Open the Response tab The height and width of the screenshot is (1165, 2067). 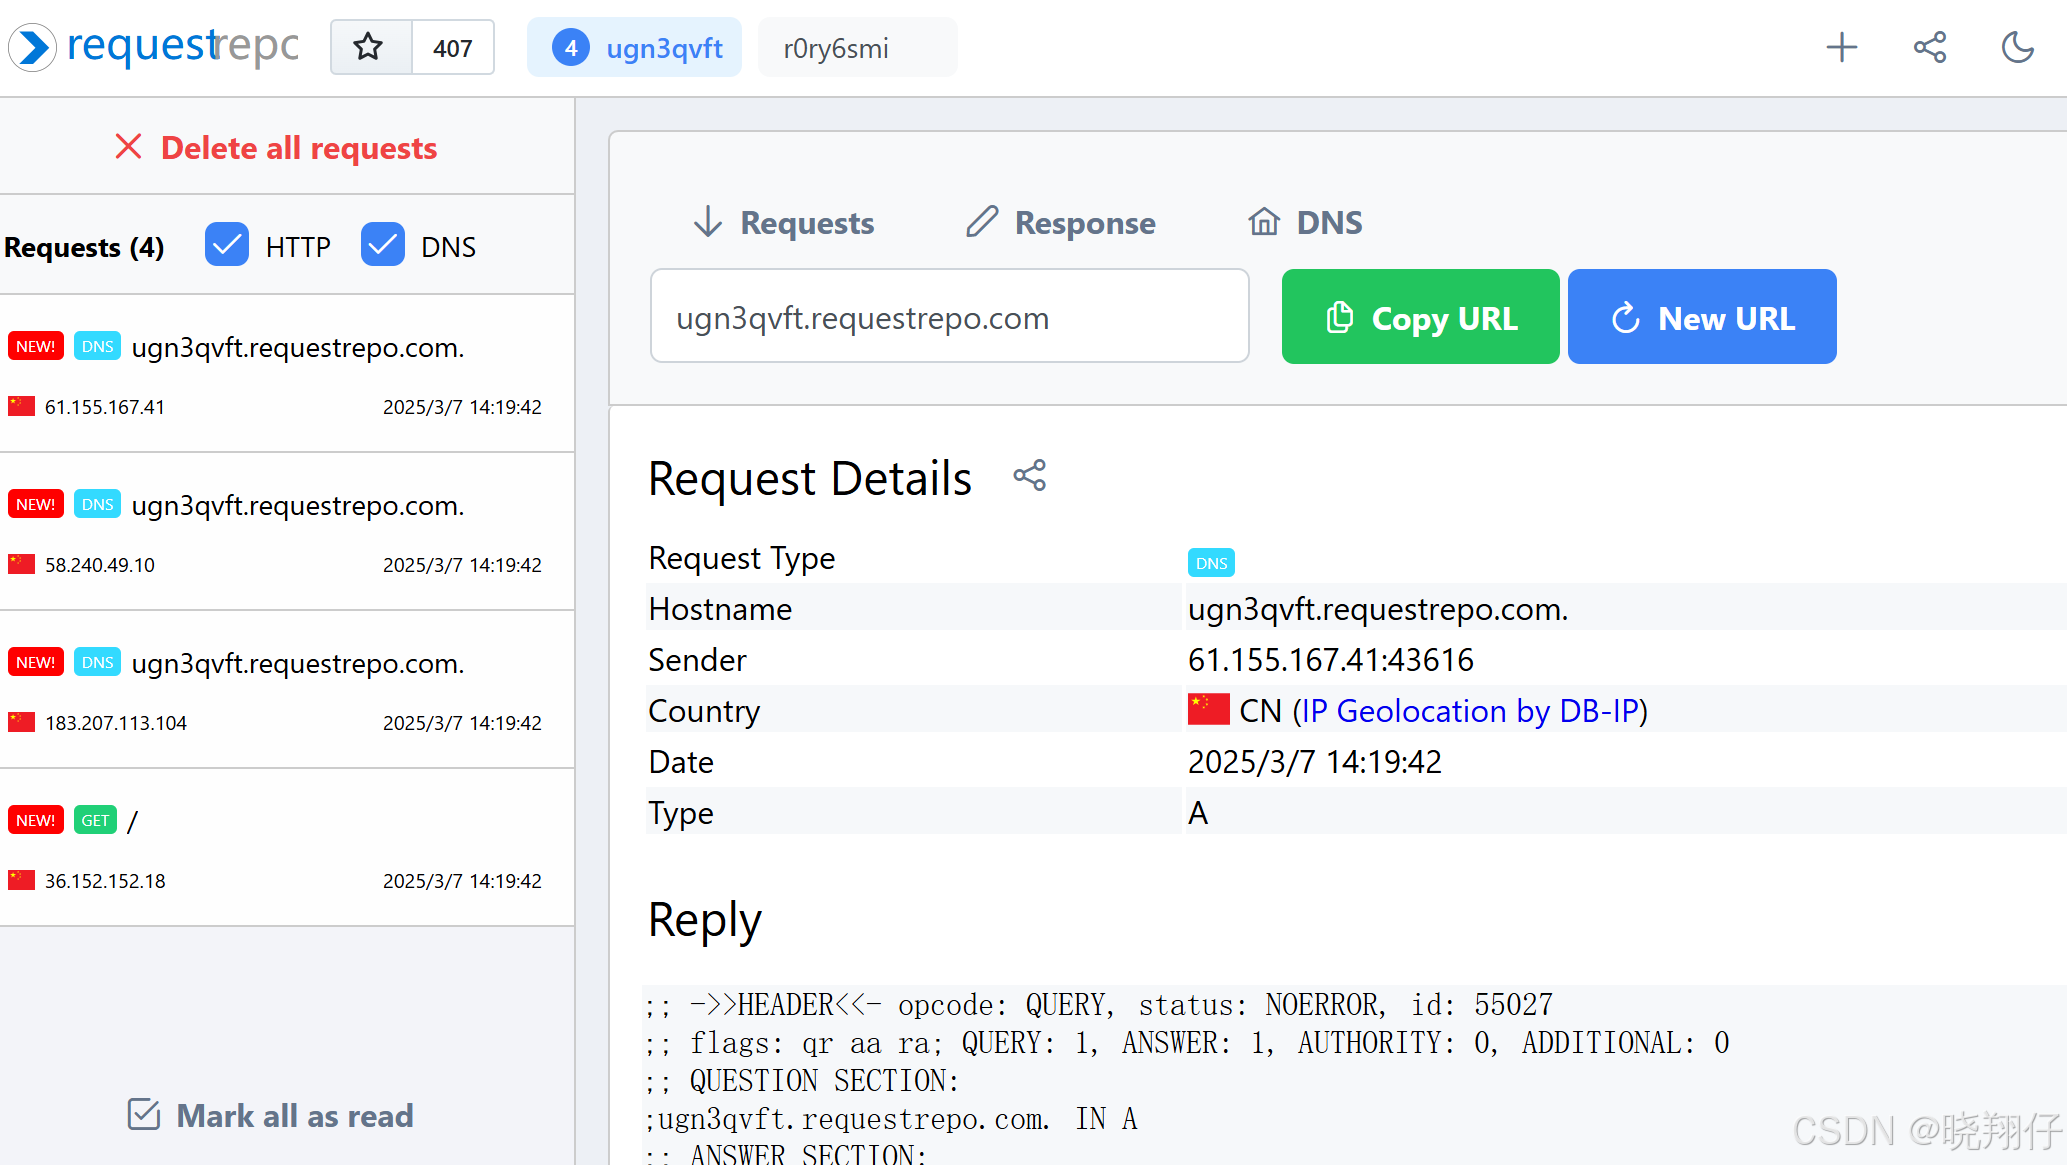point(1060,222)
